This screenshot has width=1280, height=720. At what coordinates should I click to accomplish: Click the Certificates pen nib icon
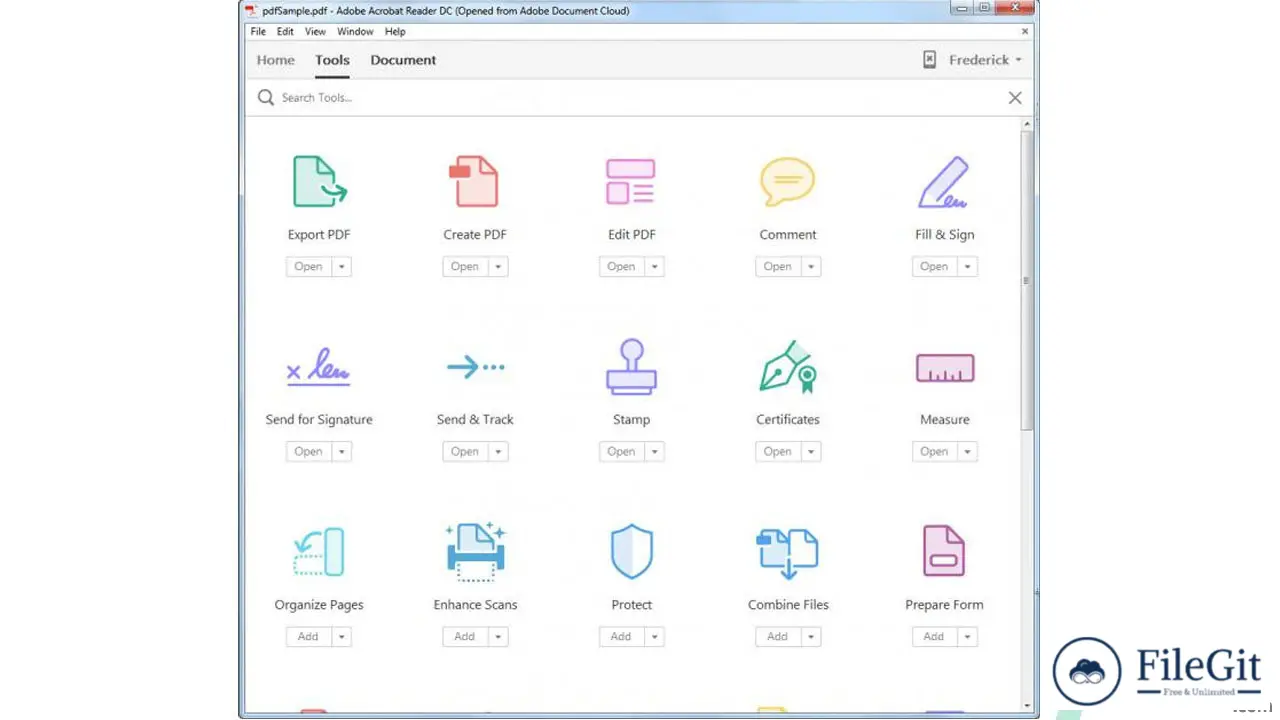tap(787, 366)
